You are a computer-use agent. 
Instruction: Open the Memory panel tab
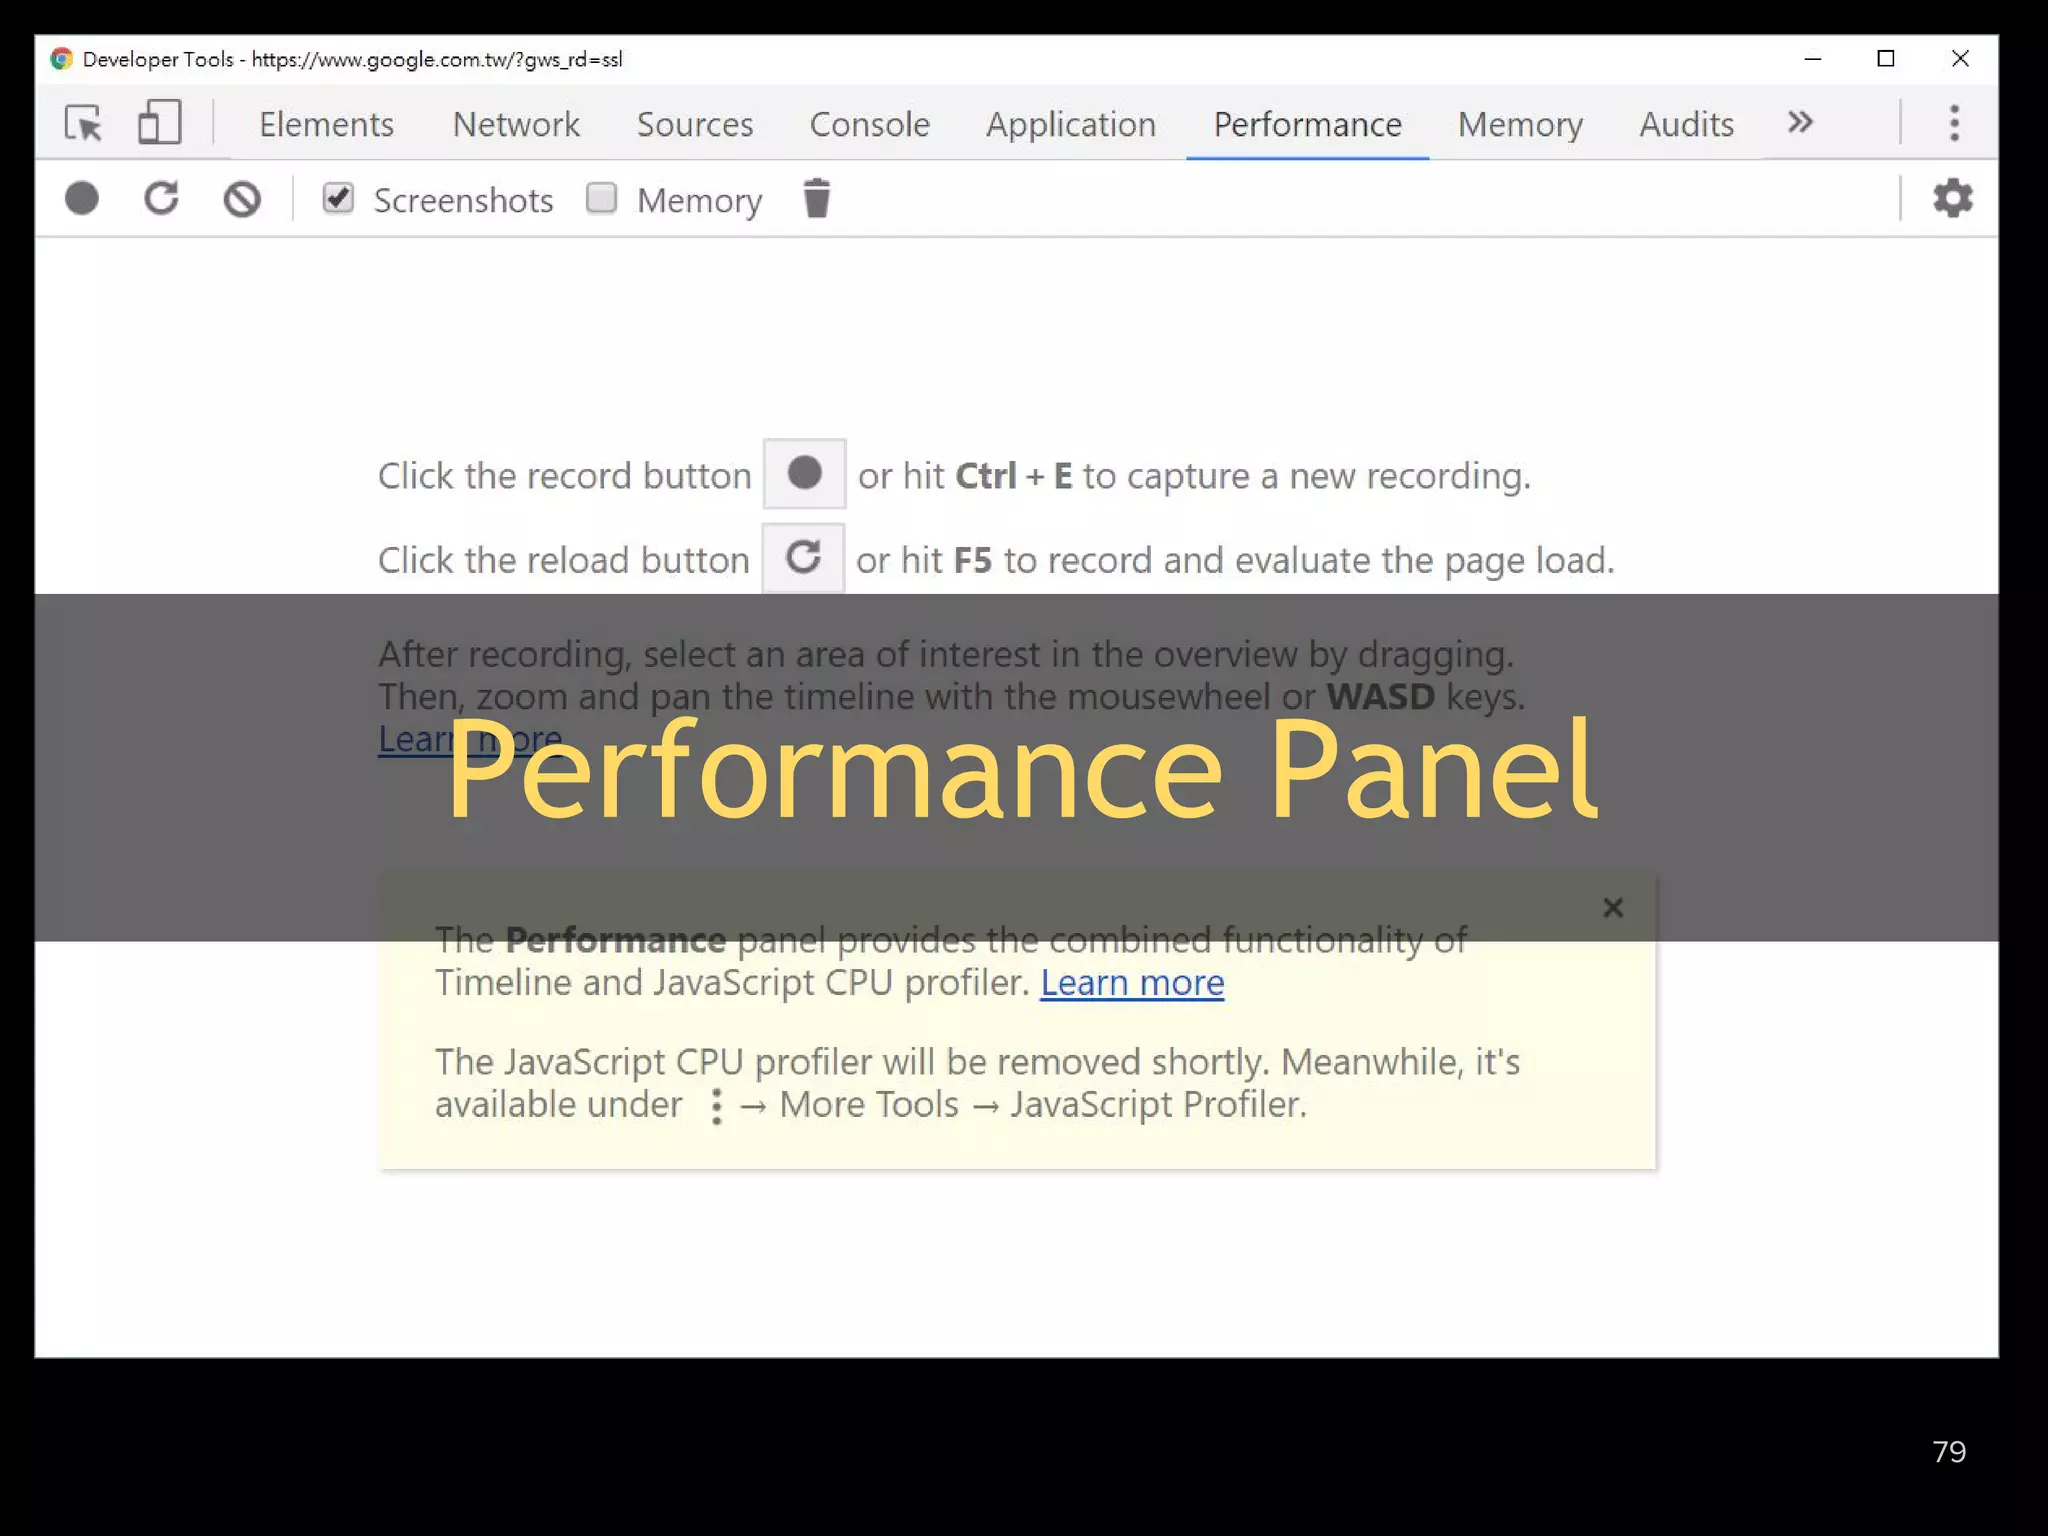[x=1519, y=124]
